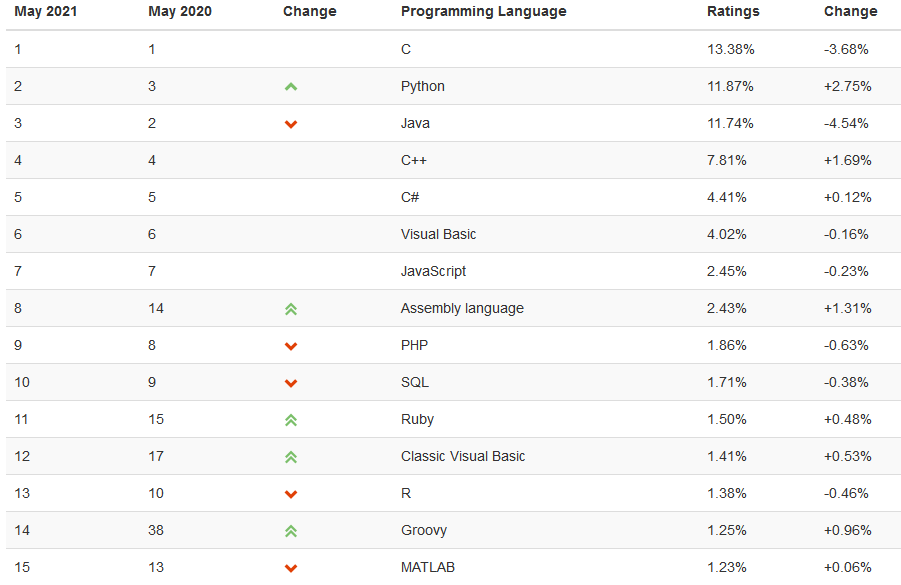Select the Python language name

point(422,86)
